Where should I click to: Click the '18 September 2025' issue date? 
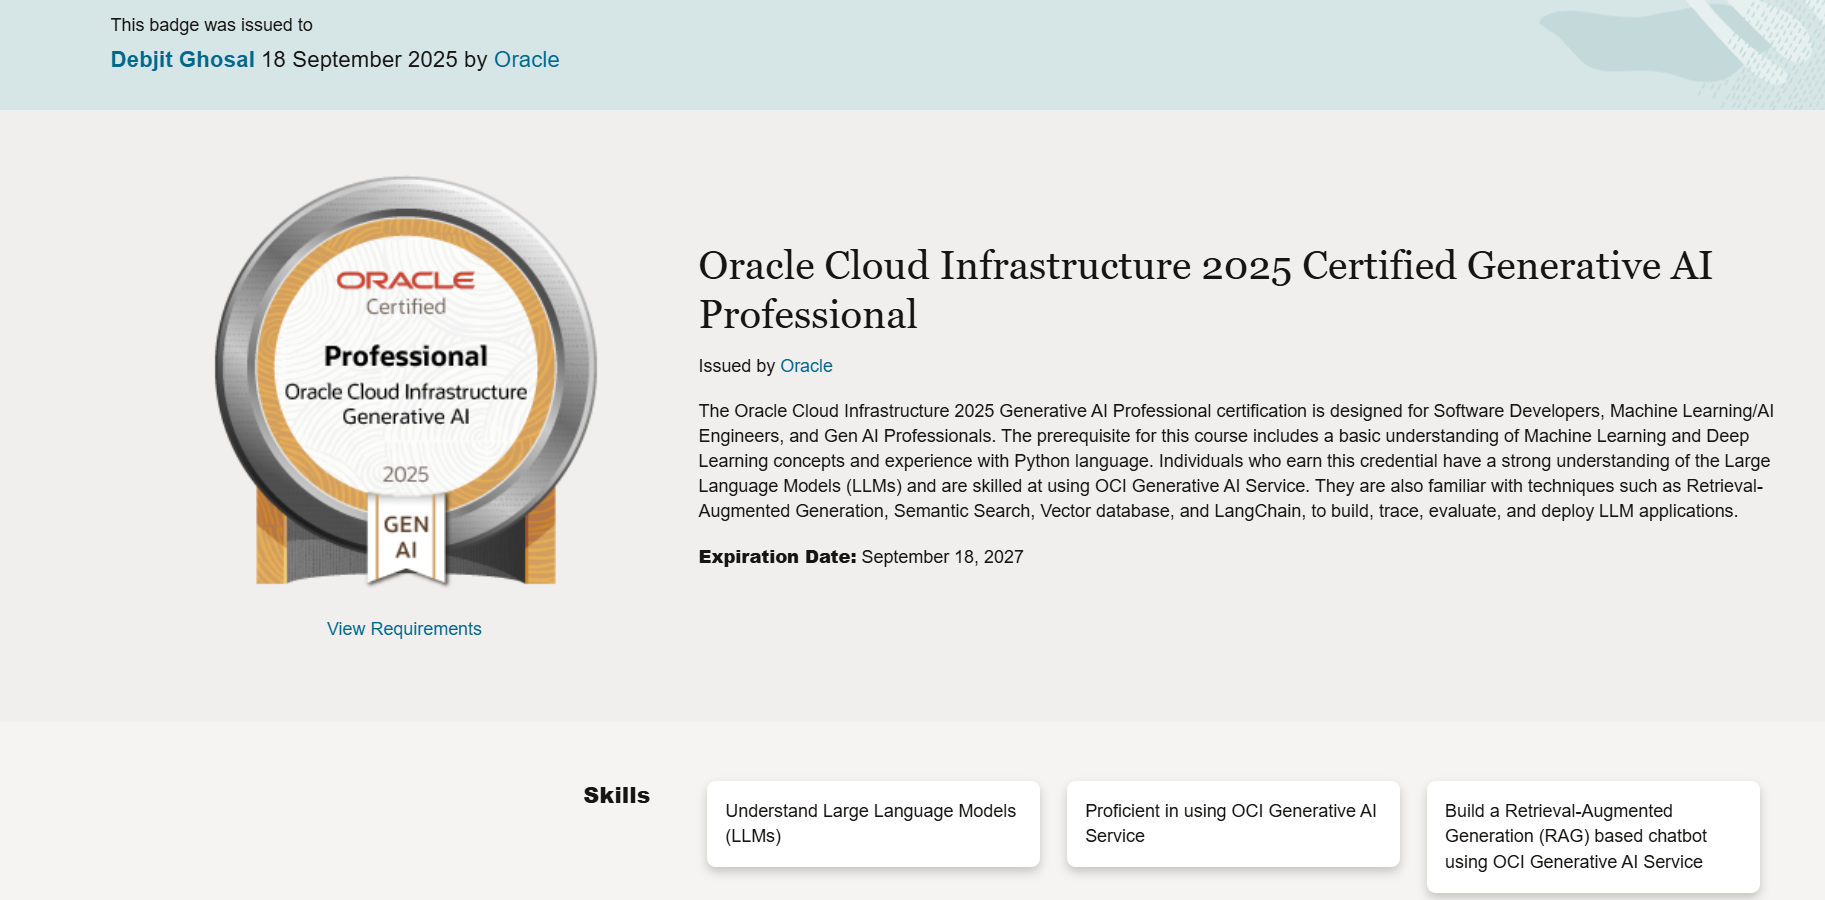point(359,60)
